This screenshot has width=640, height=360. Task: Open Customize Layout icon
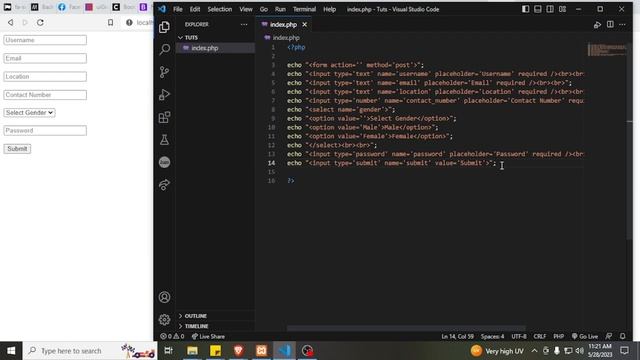[562, 9]
